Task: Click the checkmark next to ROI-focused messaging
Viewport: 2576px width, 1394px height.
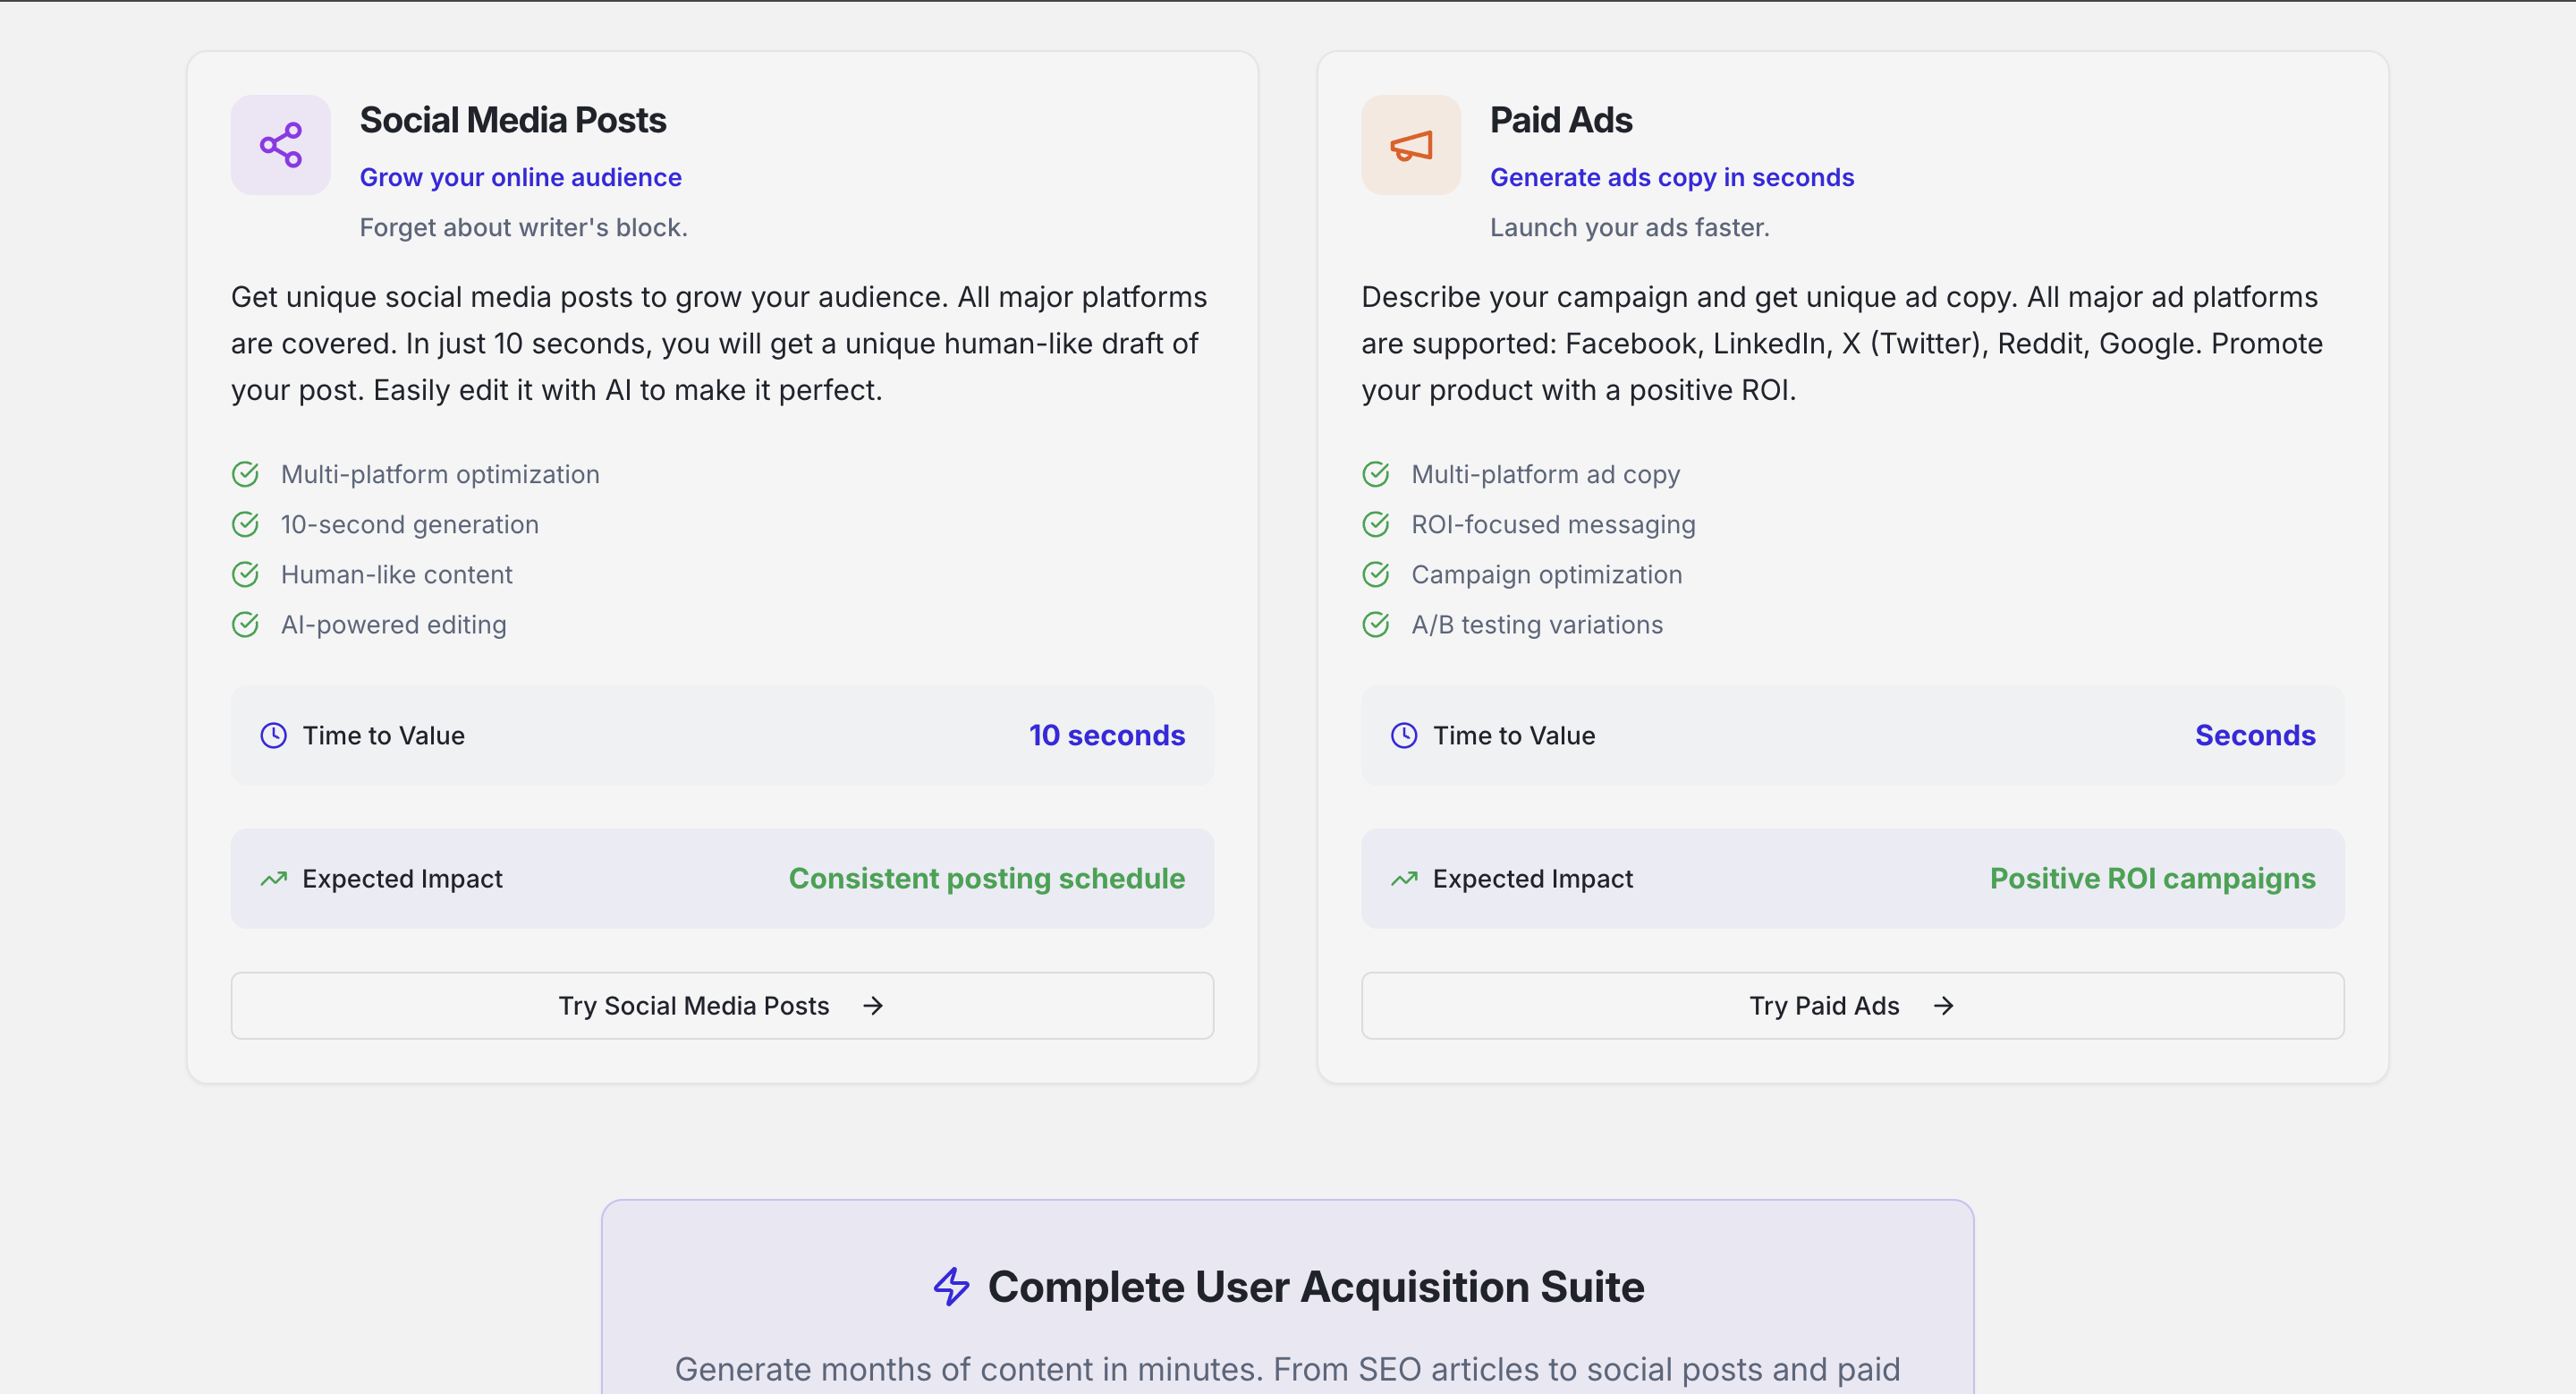Action: (x=1375, y=524)
